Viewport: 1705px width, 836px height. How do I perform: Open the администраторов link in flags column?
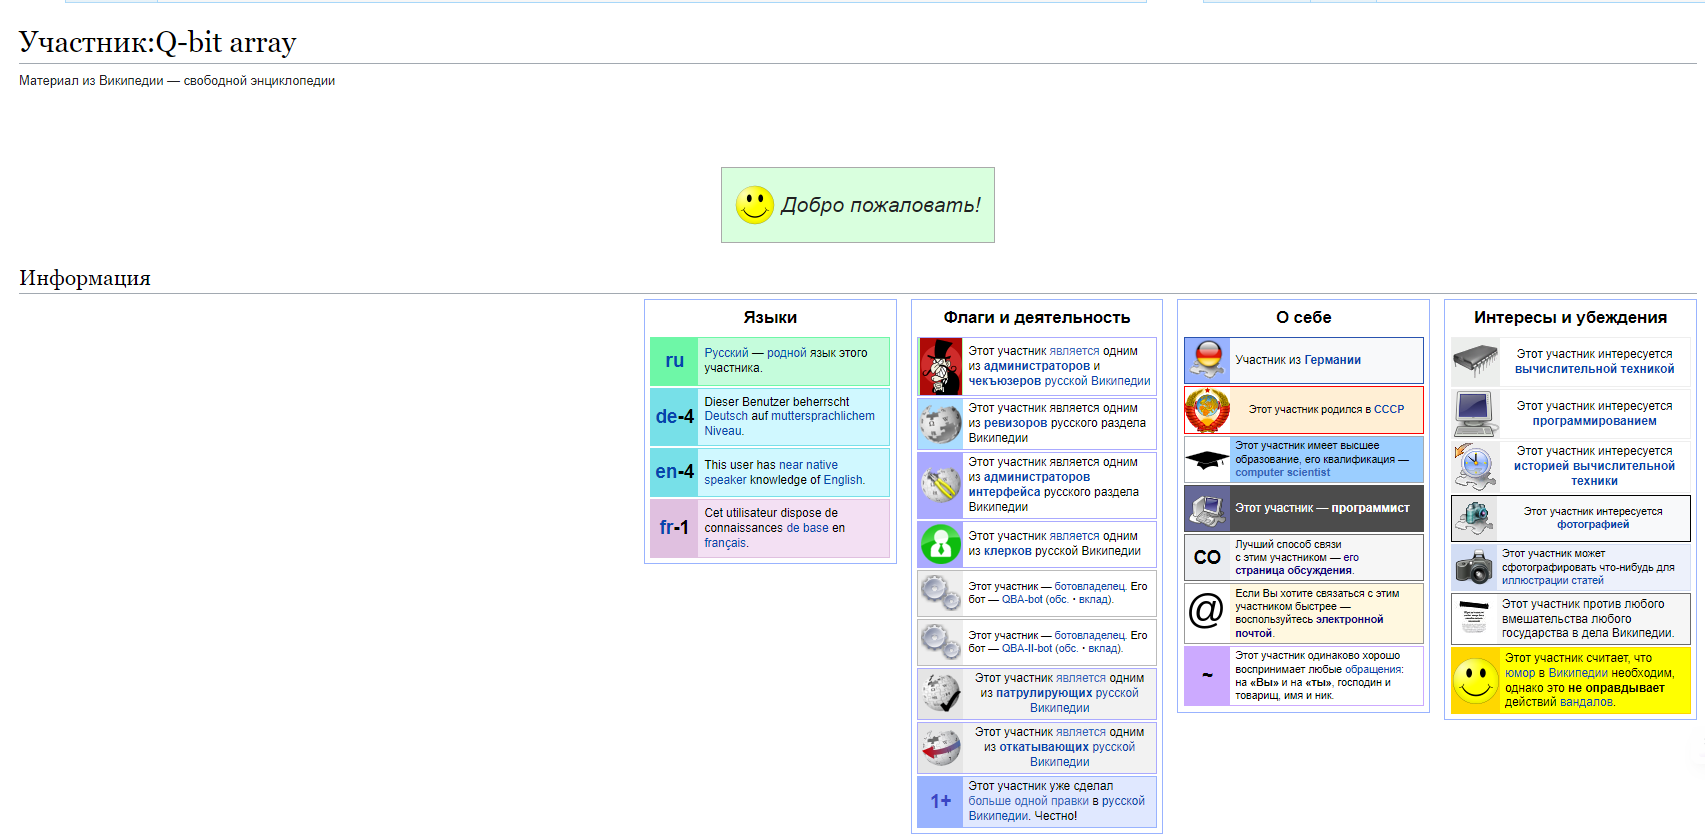click(x=1036, y=366)
